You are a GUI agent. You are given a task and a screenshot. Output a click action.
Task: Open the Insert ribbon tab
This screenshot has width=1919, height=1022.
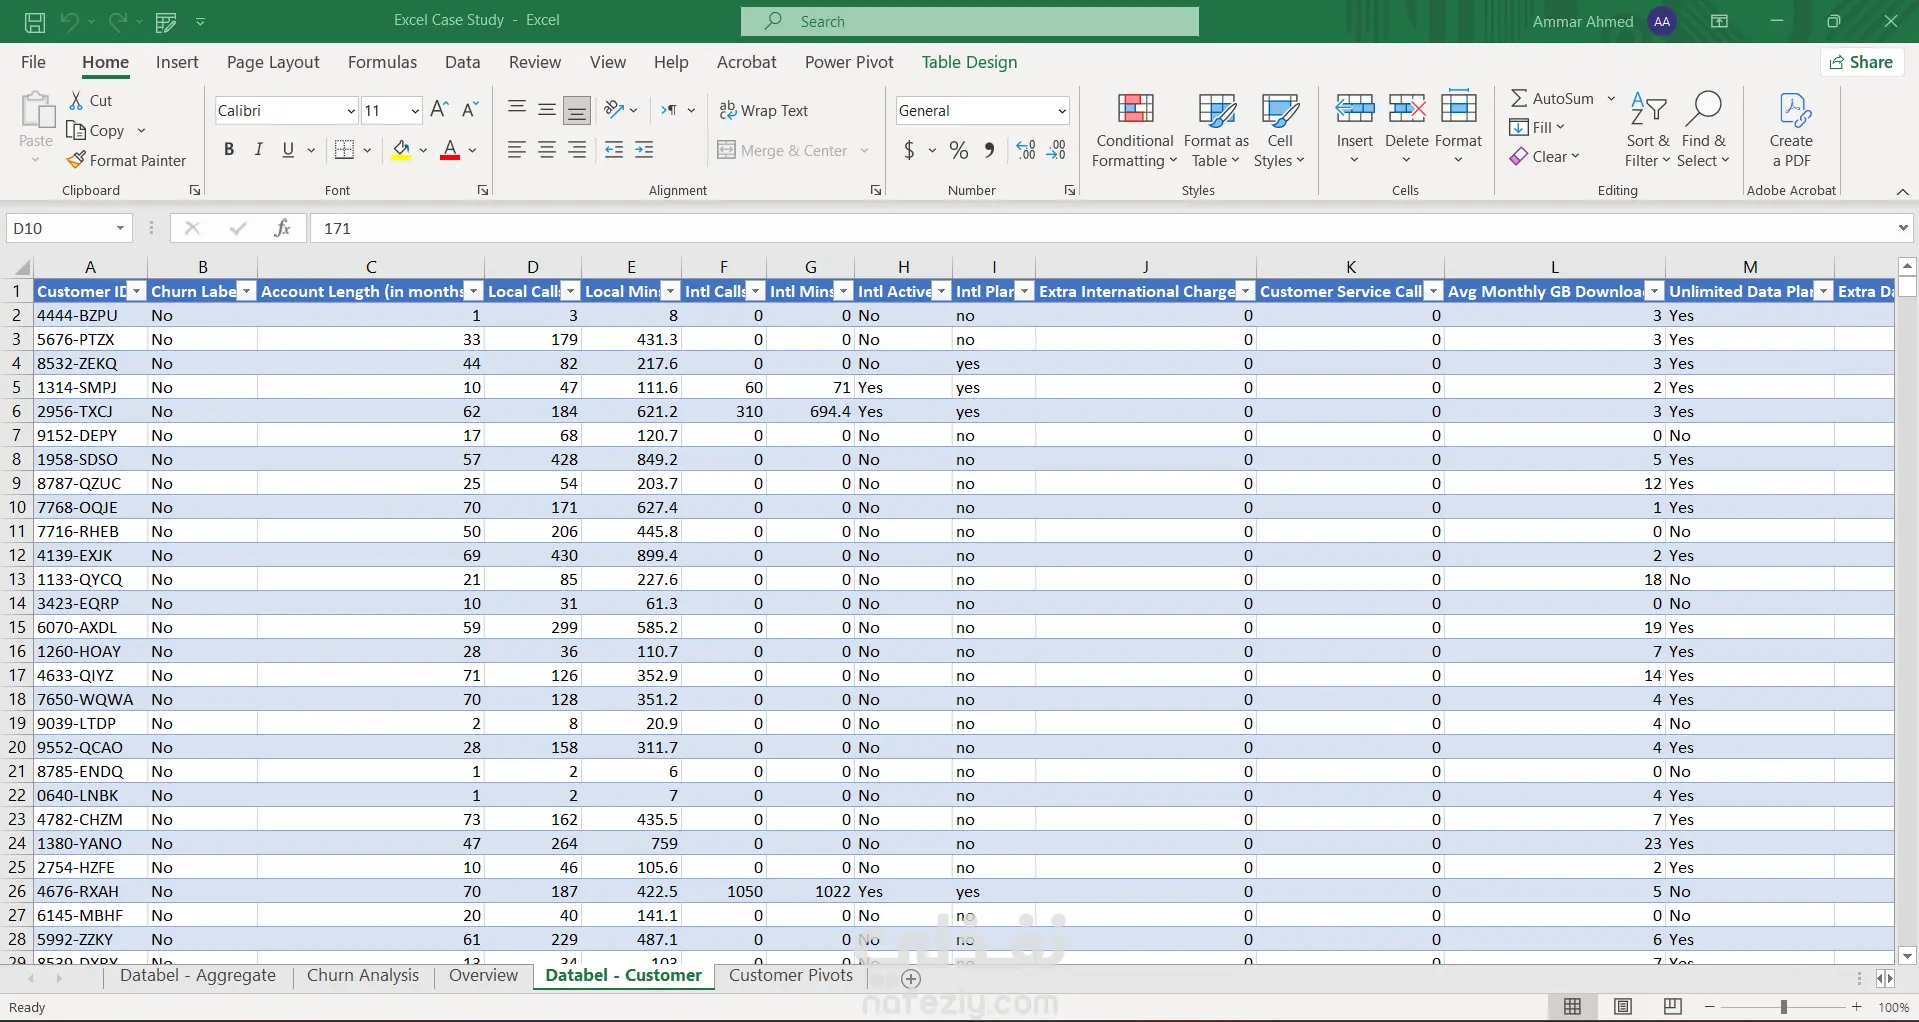click(177, 62)
